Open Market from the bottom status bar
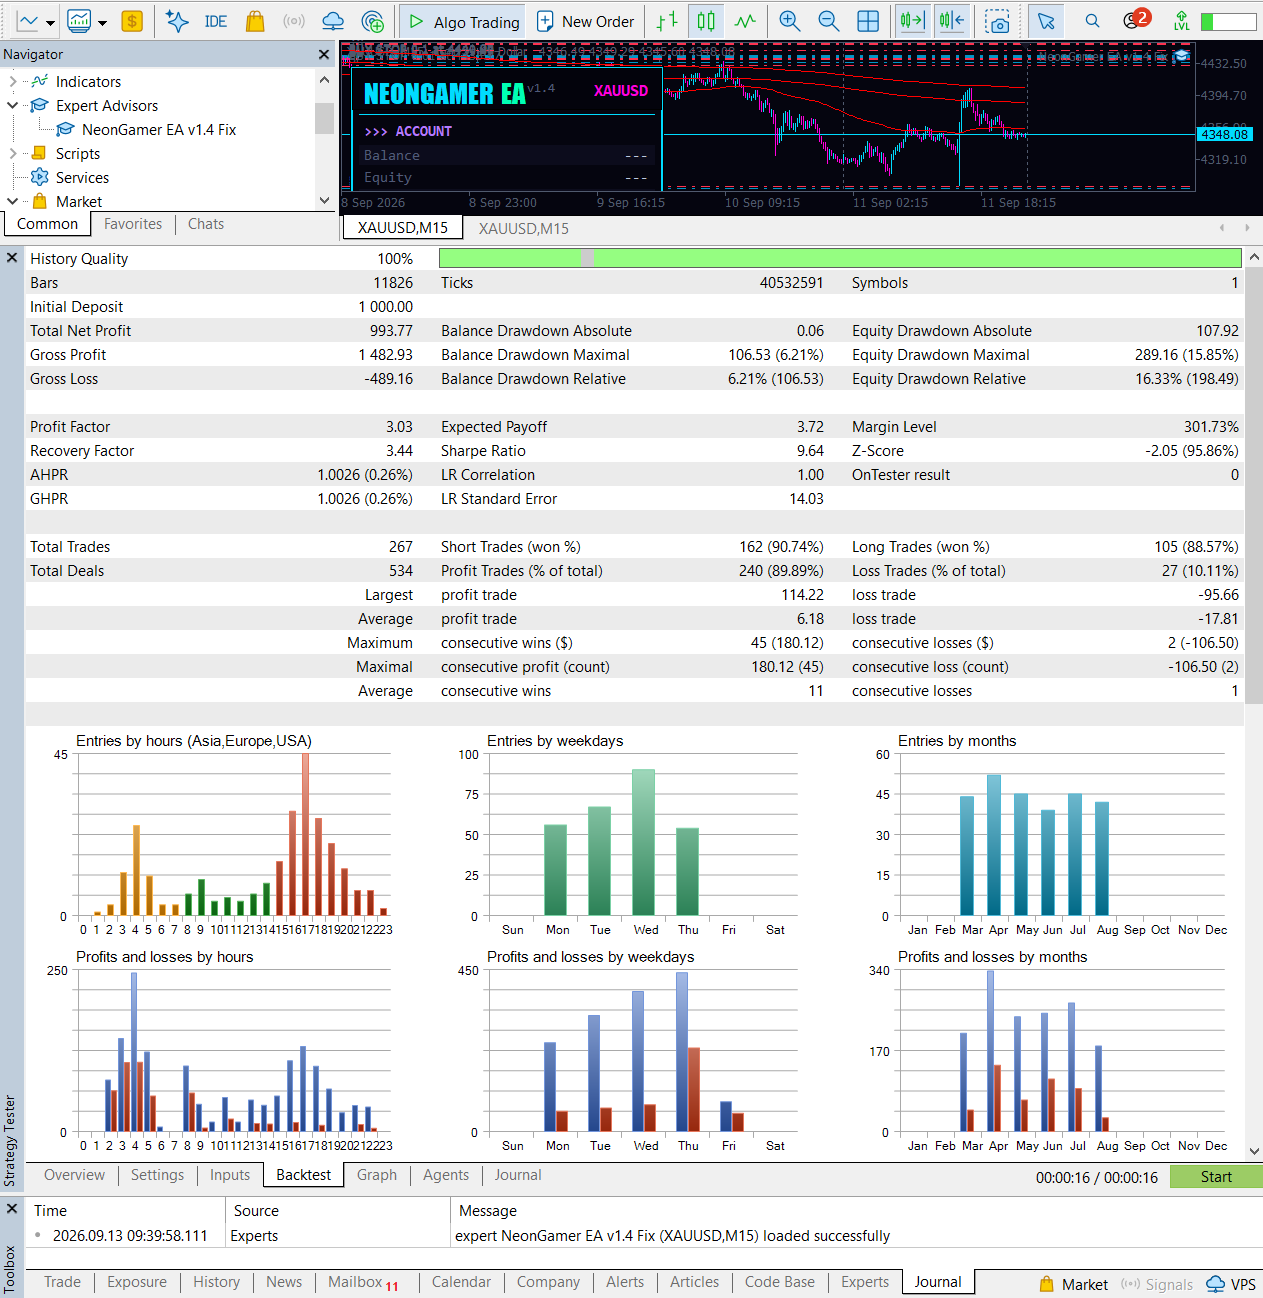 coord(1074,1284)
